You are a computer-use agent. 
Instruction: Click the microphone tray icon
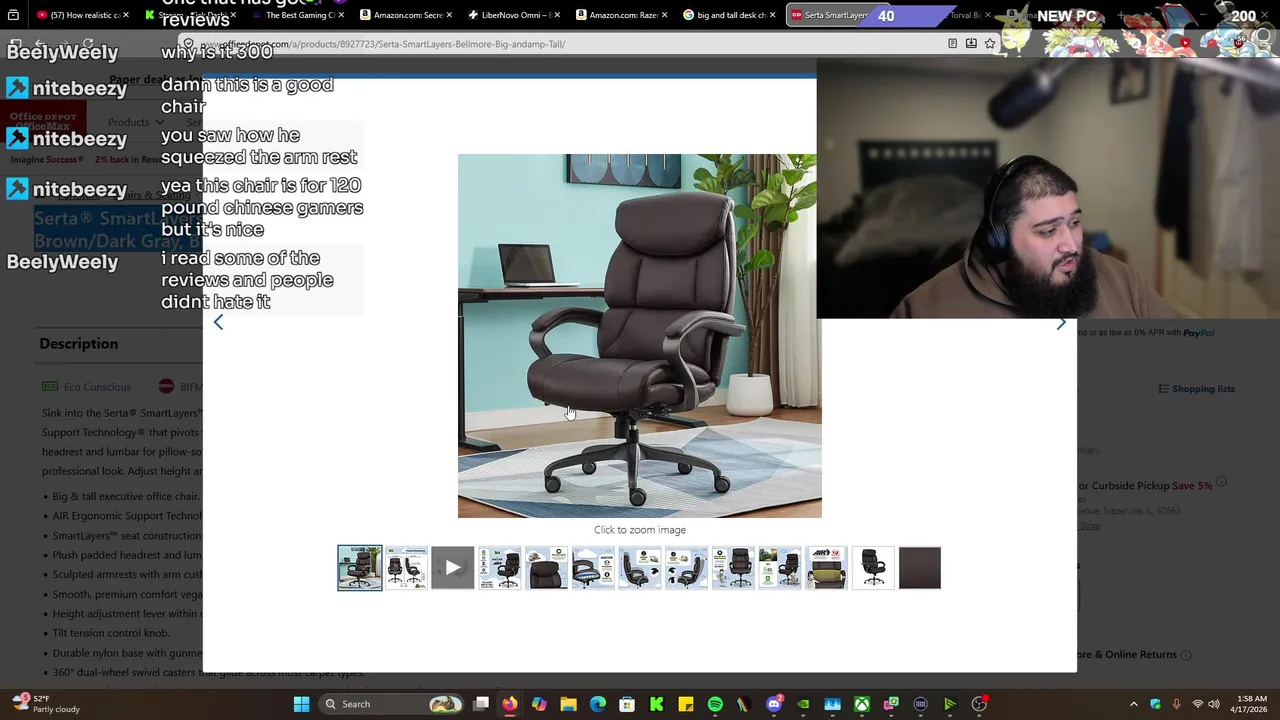pos(1176,704)
